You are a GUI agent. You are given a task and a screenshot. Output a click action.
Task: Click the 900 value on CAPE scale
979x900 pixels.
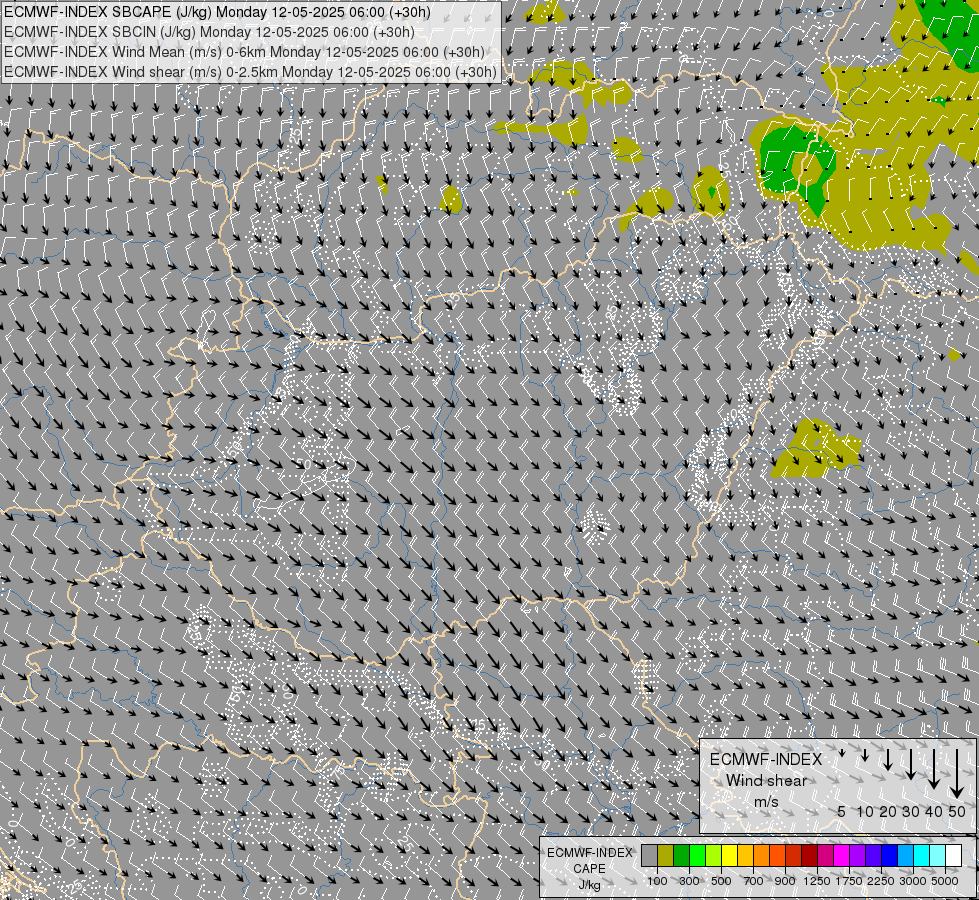(x=785, y=881)
